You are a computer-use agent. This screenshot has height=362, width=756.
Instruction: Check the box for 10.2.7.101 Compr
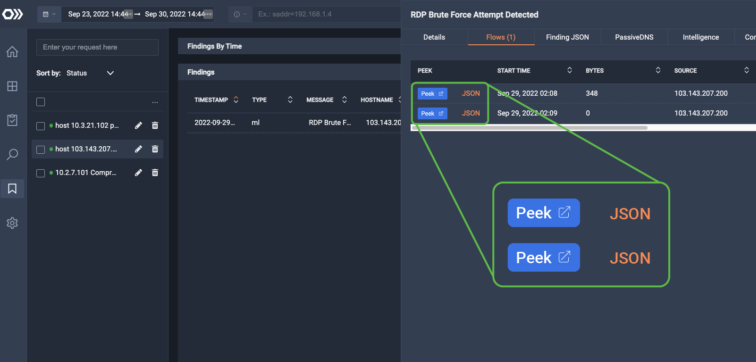[40, 173]
